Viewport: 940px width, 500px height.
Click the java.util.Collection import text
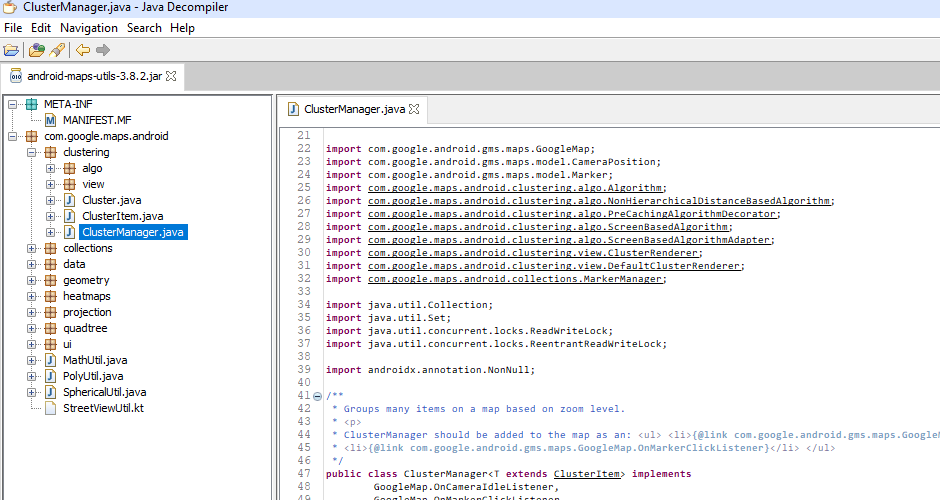[430, 305]
